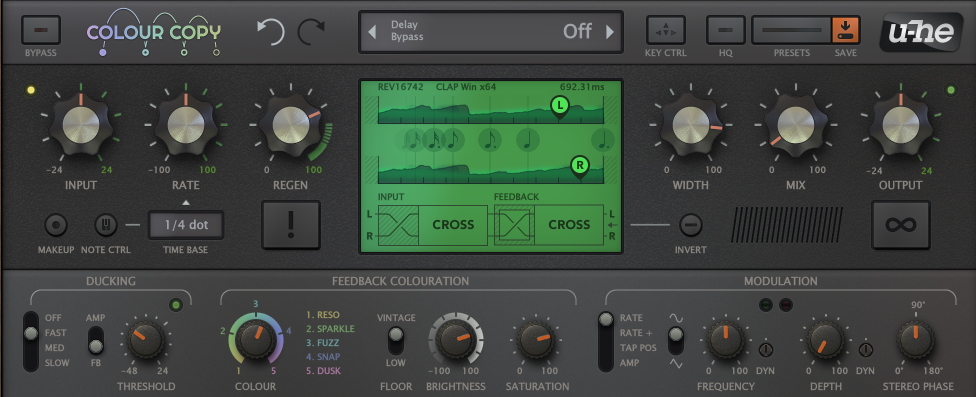Image resolution: width=976 pixels, height=397 pixels.
Task: Set modulation target to Rate
Action: click(x=631, y=318)
